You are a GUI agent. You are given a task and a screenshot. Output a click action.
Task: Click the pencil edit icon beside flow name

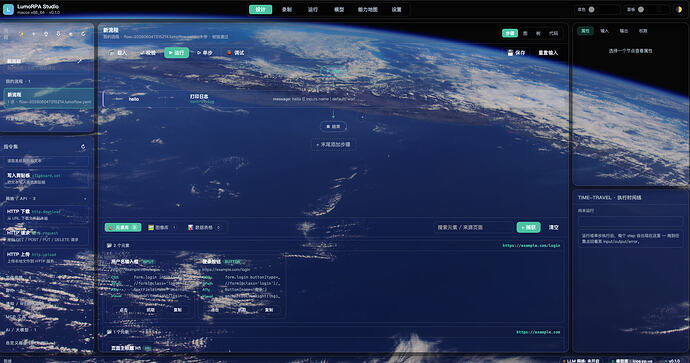[x=80, y=61]
